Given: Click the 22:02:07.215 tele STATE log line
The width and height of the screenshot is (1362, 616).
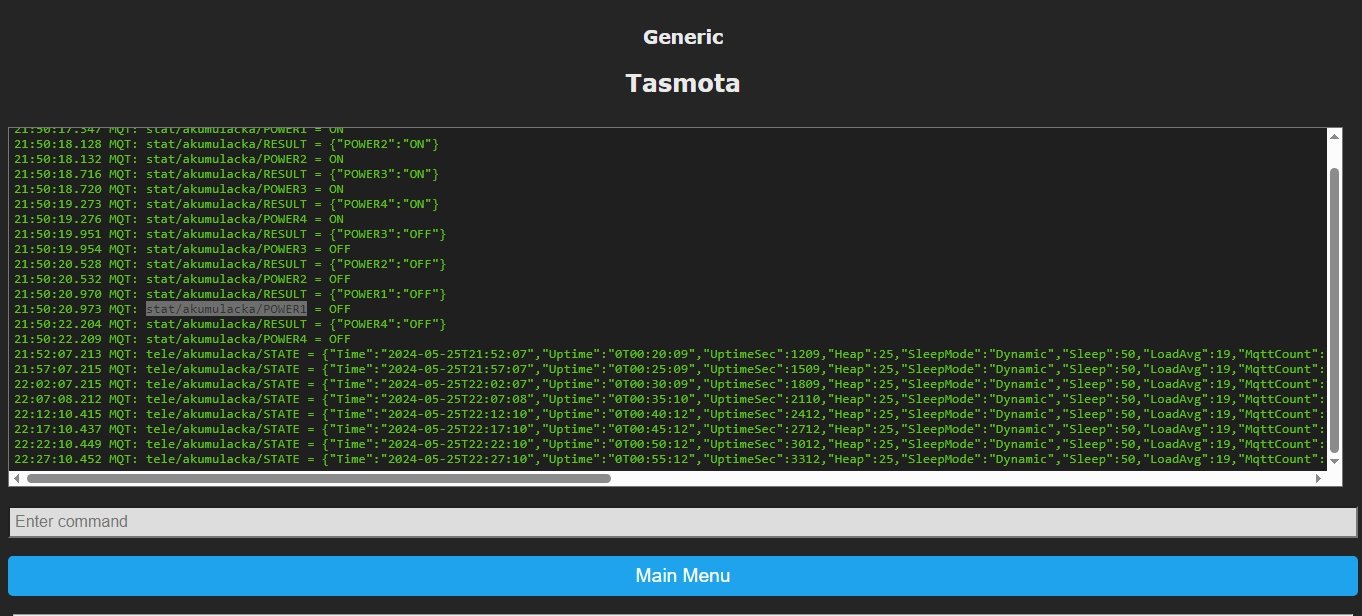Looking at the screenshot, I should pos(669,384).
